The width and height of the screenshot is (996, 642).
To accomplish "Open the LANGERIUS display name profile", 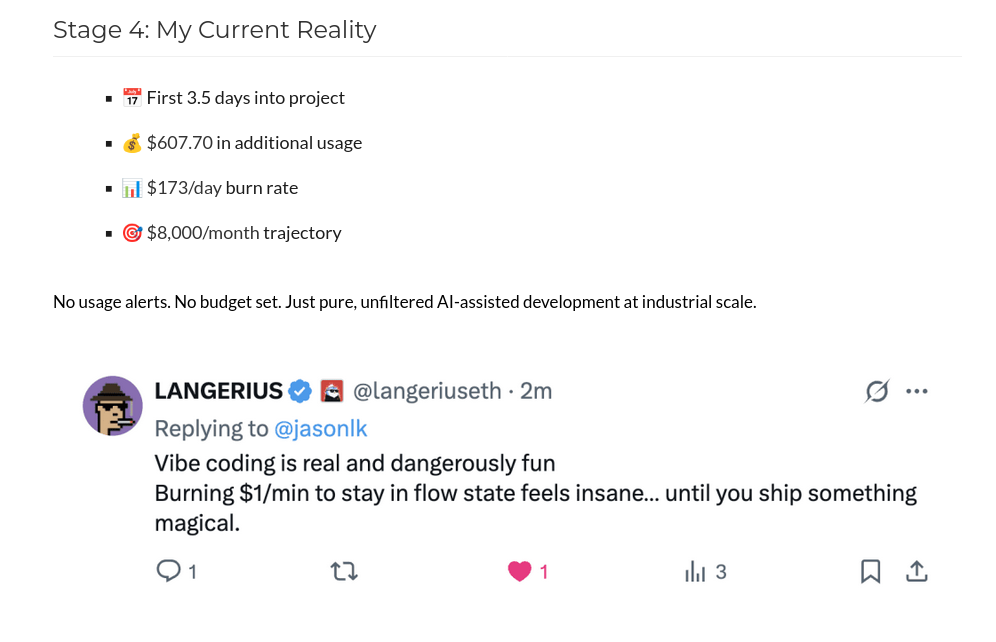I will click(x=217, y=391).
